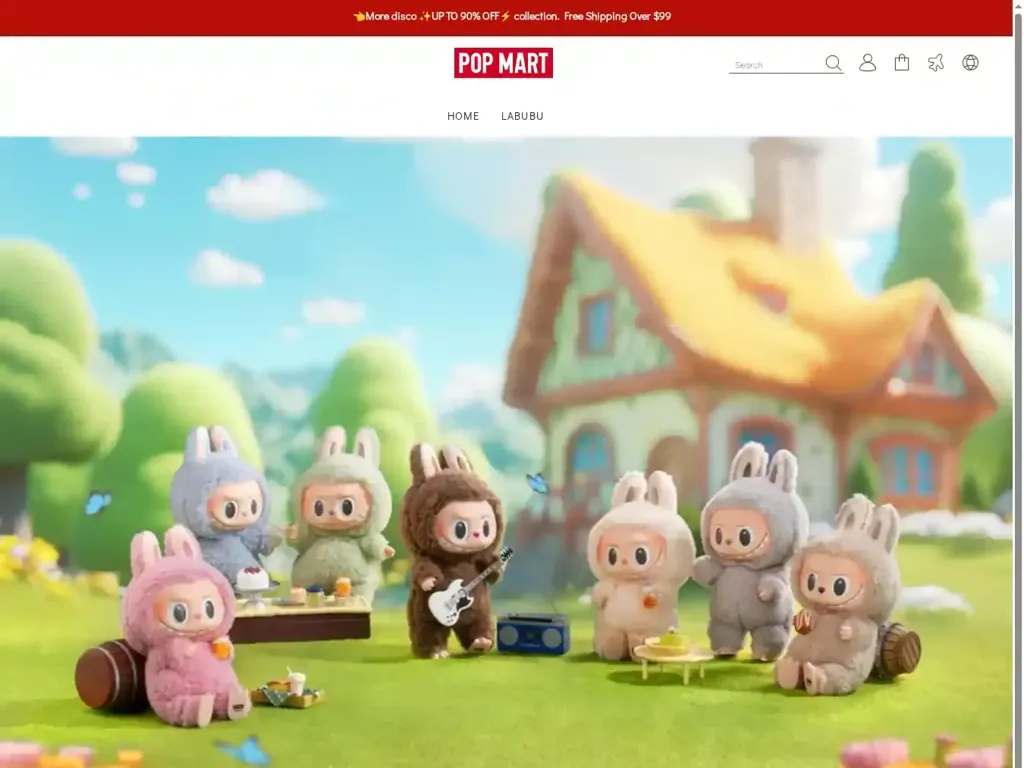The width and height of the screenshot is (1024, 768).
Task: Open the LABUBU menu item
Action: (x=522, y=116)
